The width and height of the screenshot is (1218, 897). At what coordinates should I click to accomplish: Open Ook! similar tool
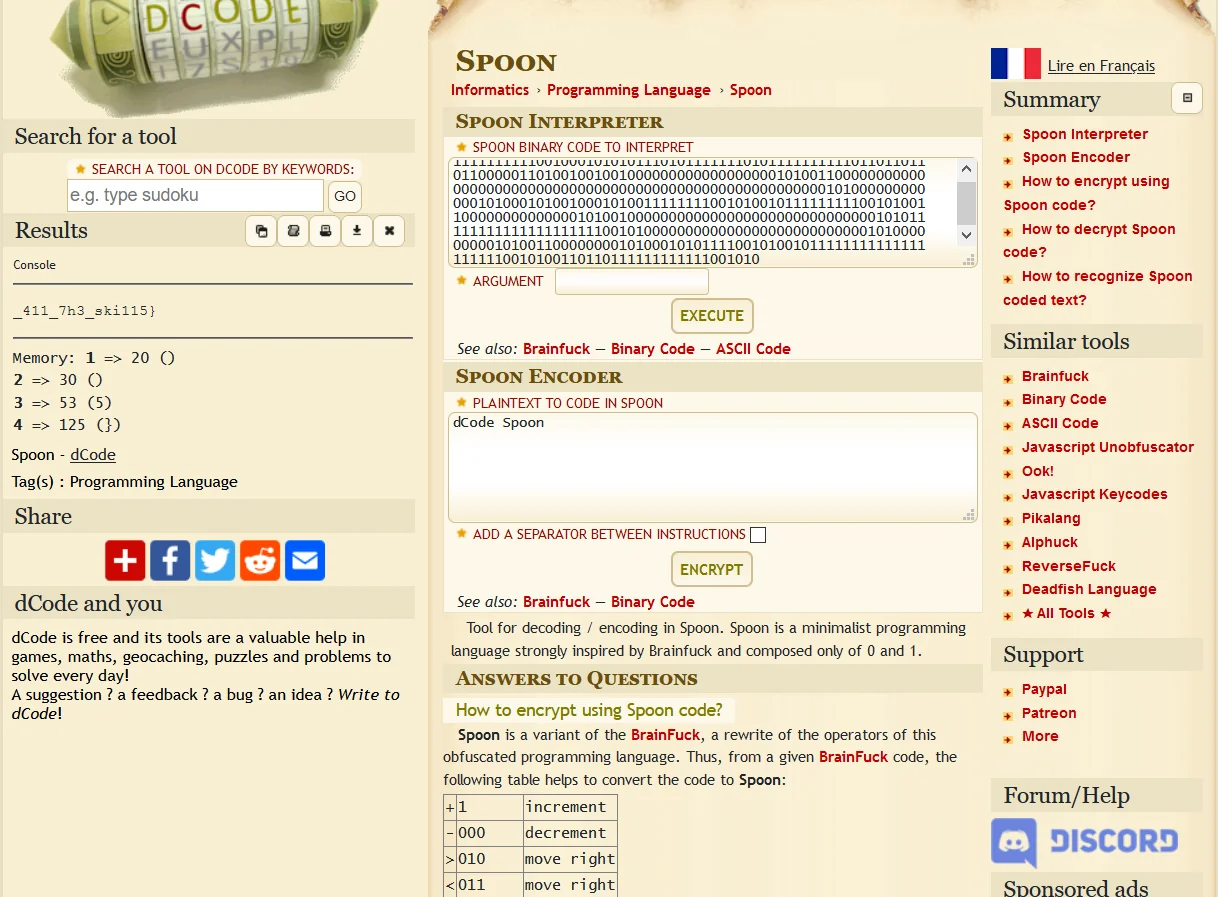point(1038,471)
